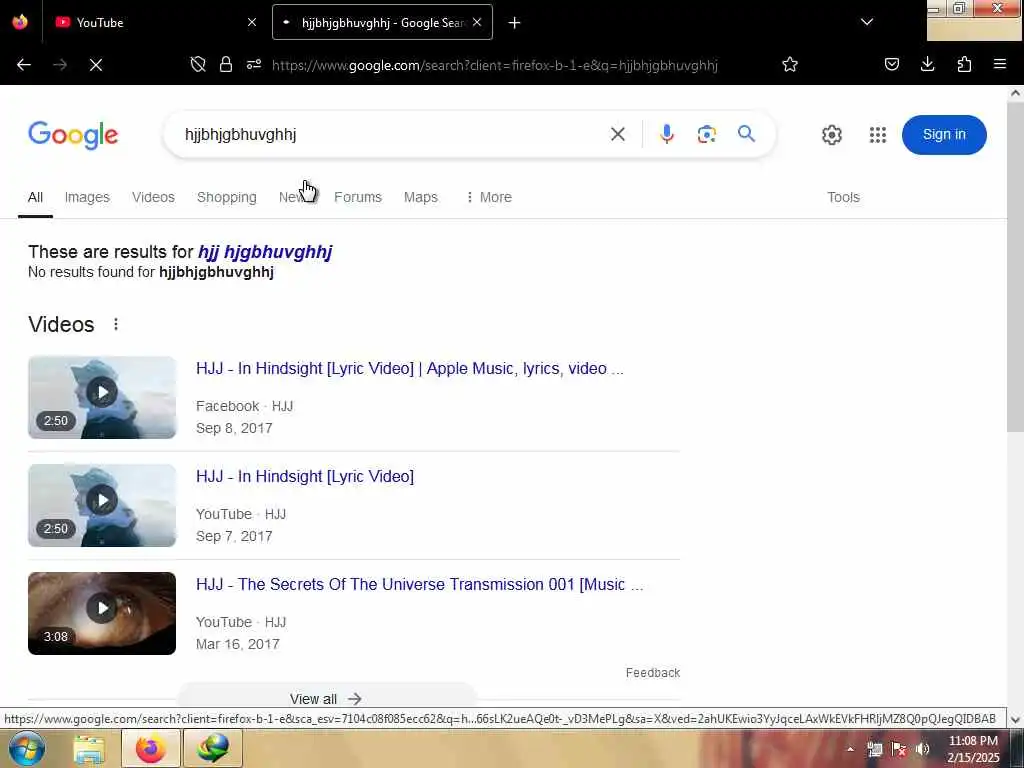Click the Sign in button
1024x768 pixels.
pyautogui.click(x=944, y=135)
